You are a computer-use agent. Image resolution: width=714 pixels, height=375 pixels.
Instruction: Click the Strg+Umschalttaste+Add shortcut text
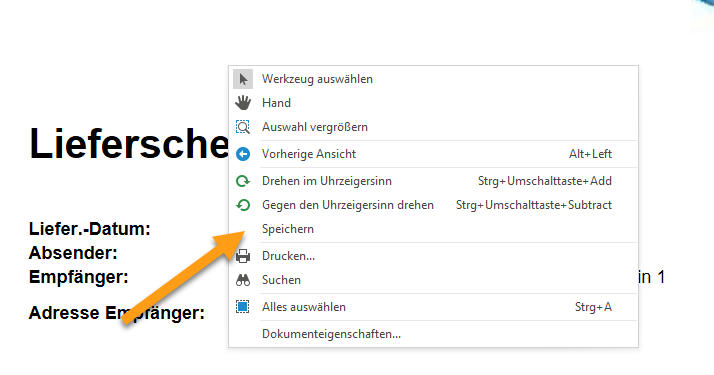(545, 181)
